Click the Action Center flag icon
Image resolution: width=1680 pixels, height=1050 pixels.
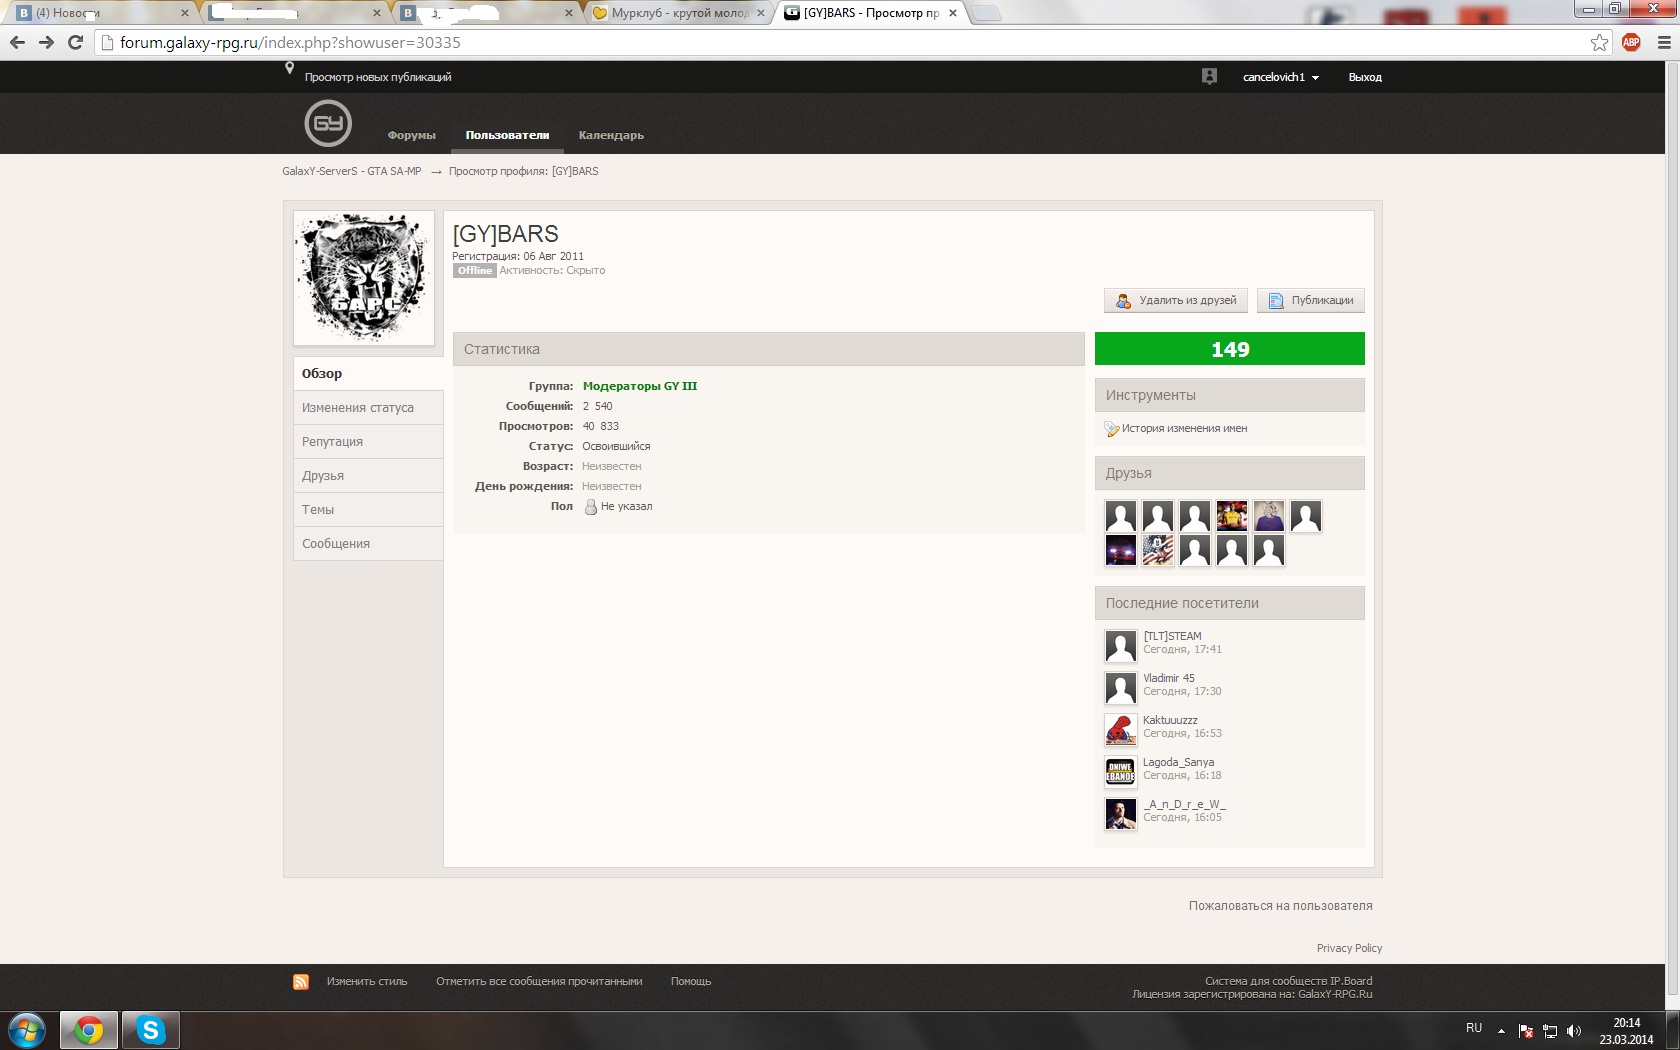[x=1526, y=1031]
